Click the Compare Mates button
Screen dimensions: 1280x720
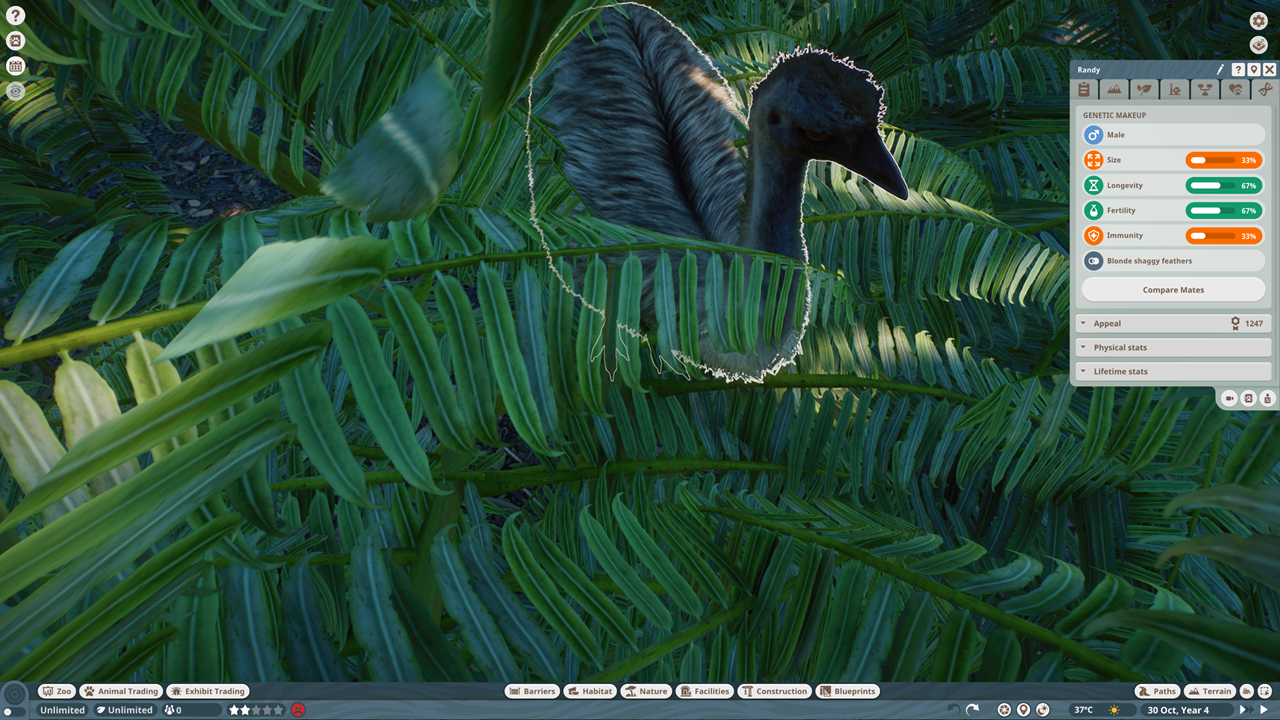pyautogui.click(x=1173, y=290)
